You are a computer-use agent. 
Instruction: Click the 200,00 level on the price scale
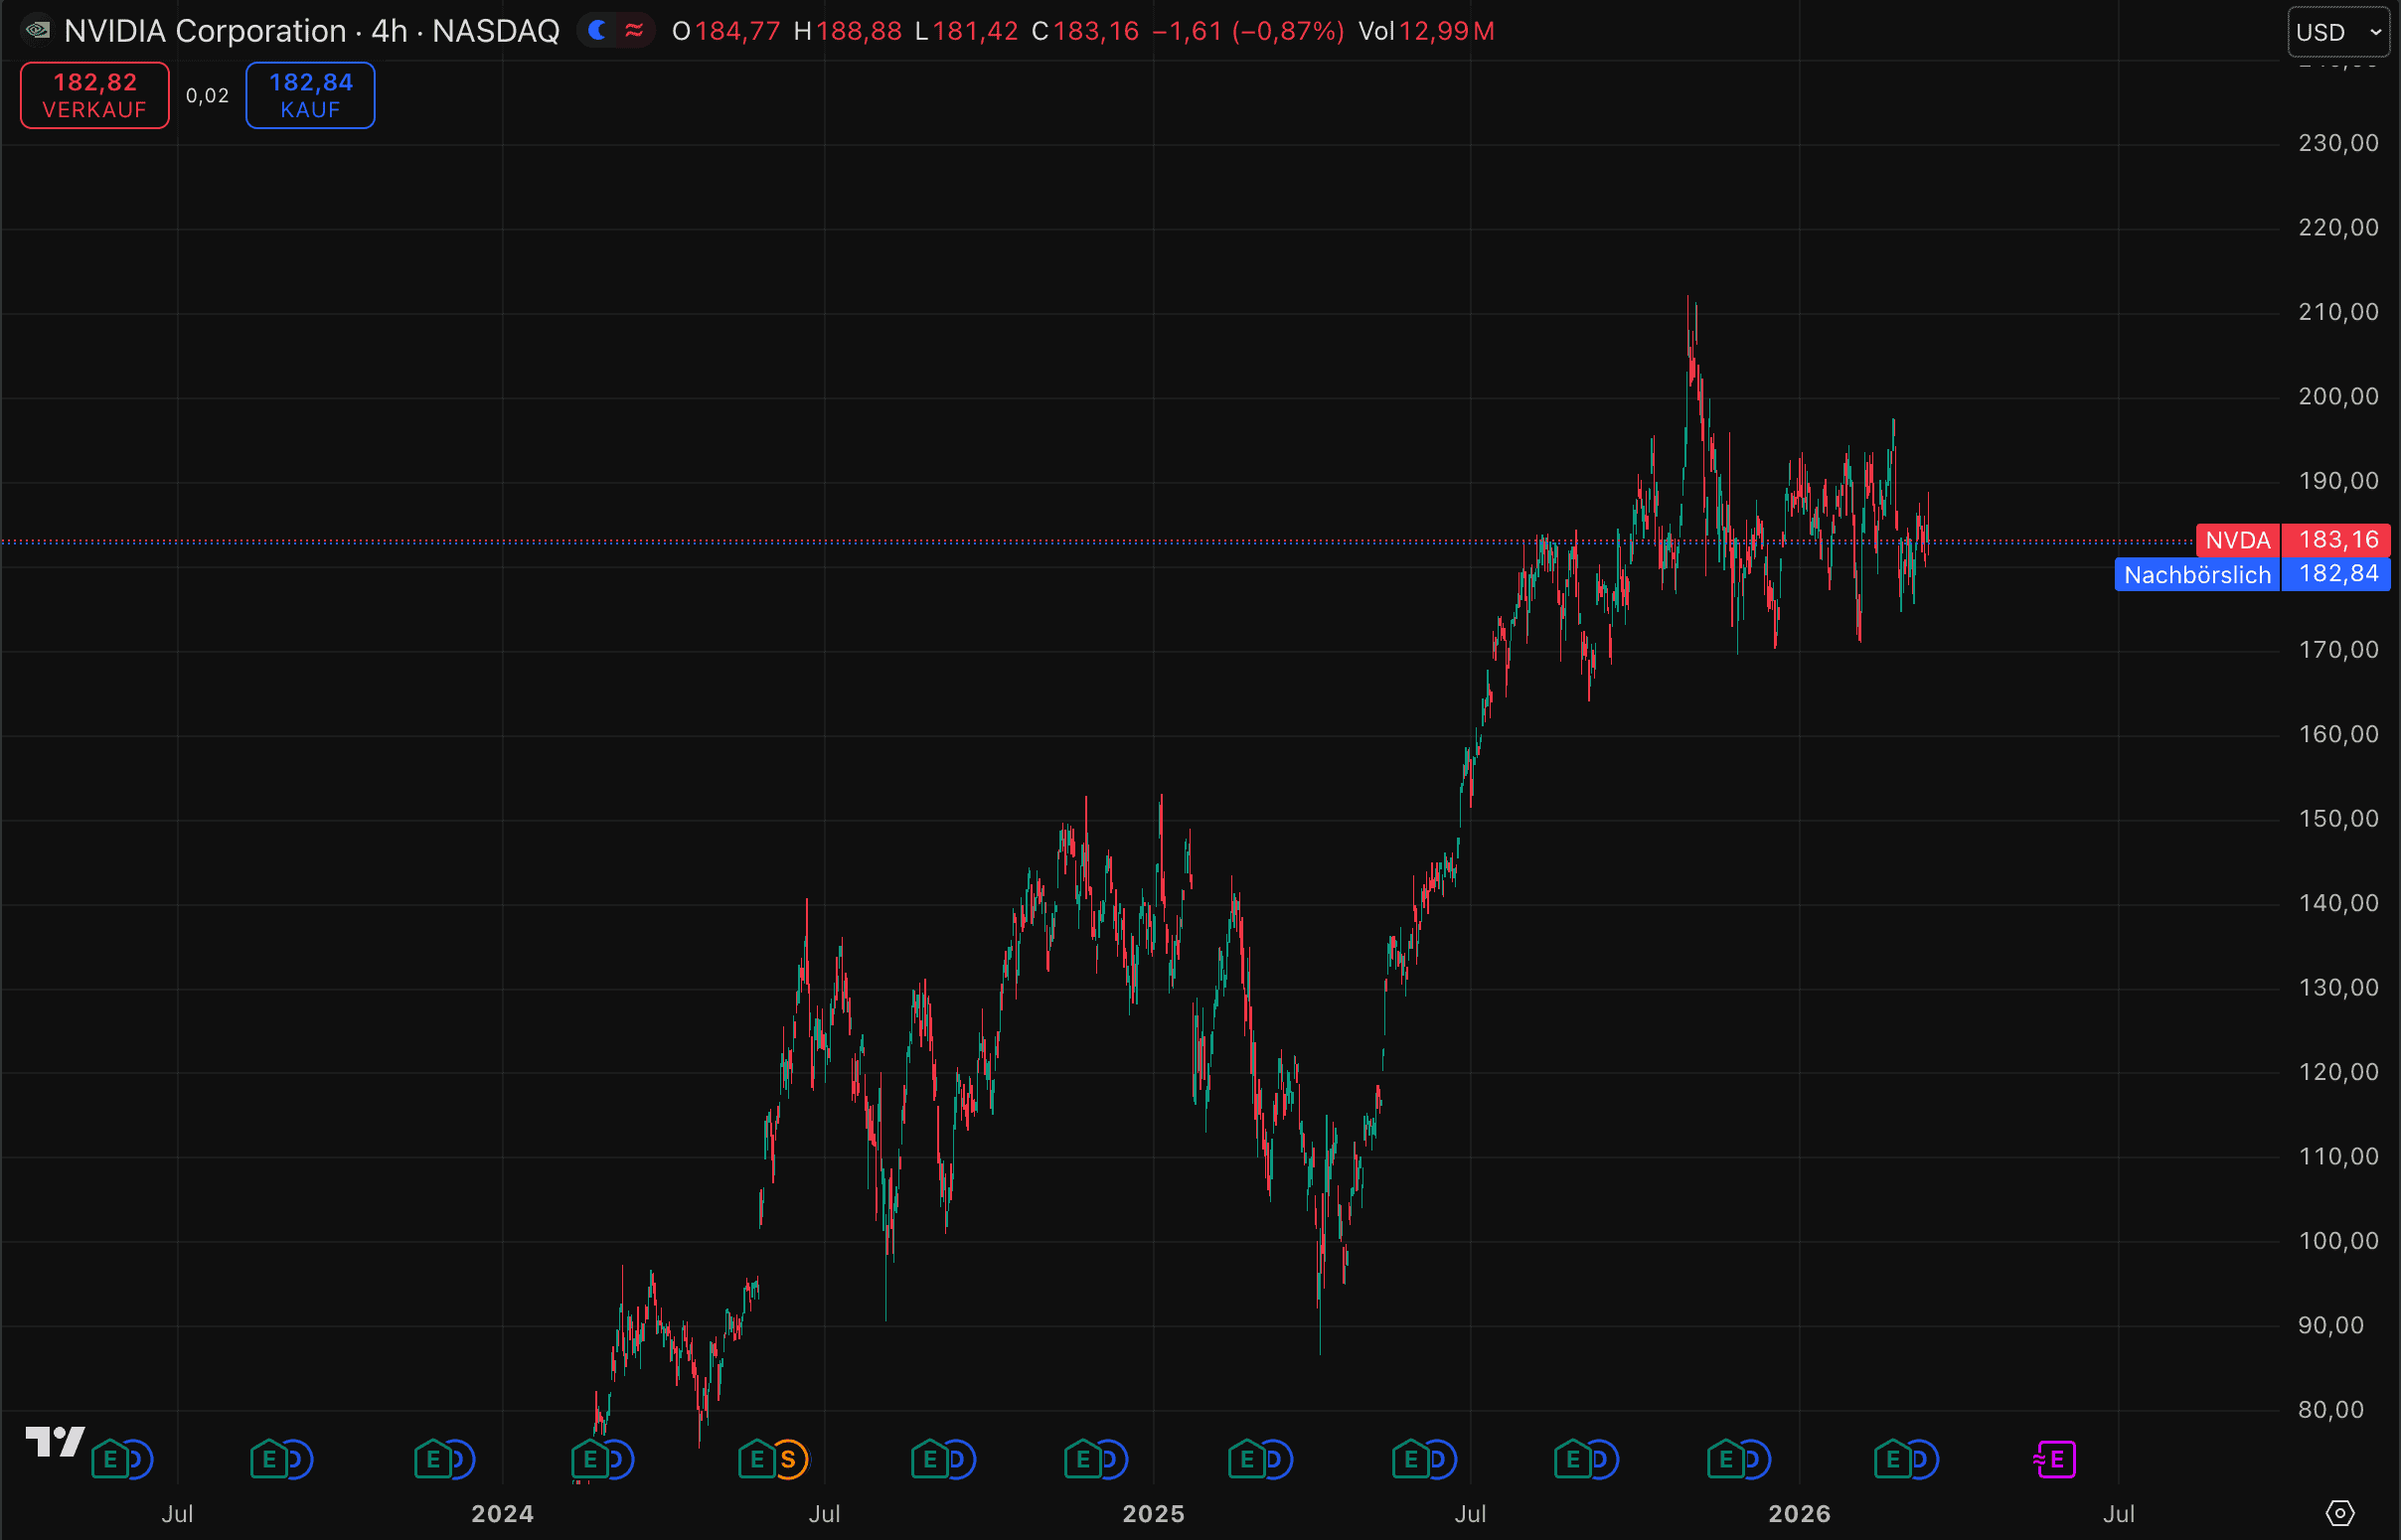point(2337,397)
